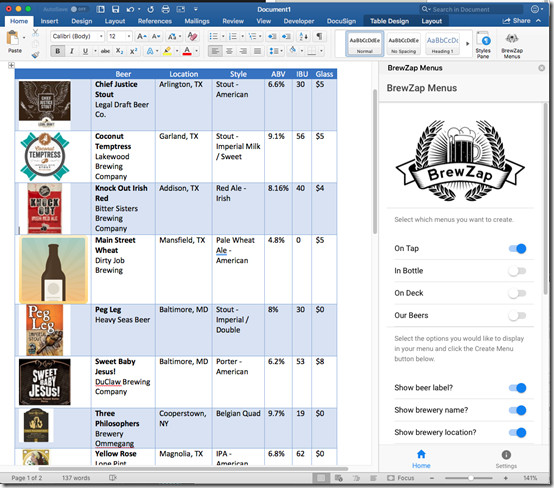Show paragraph marks pilcrow icon

tap(319, 36)
